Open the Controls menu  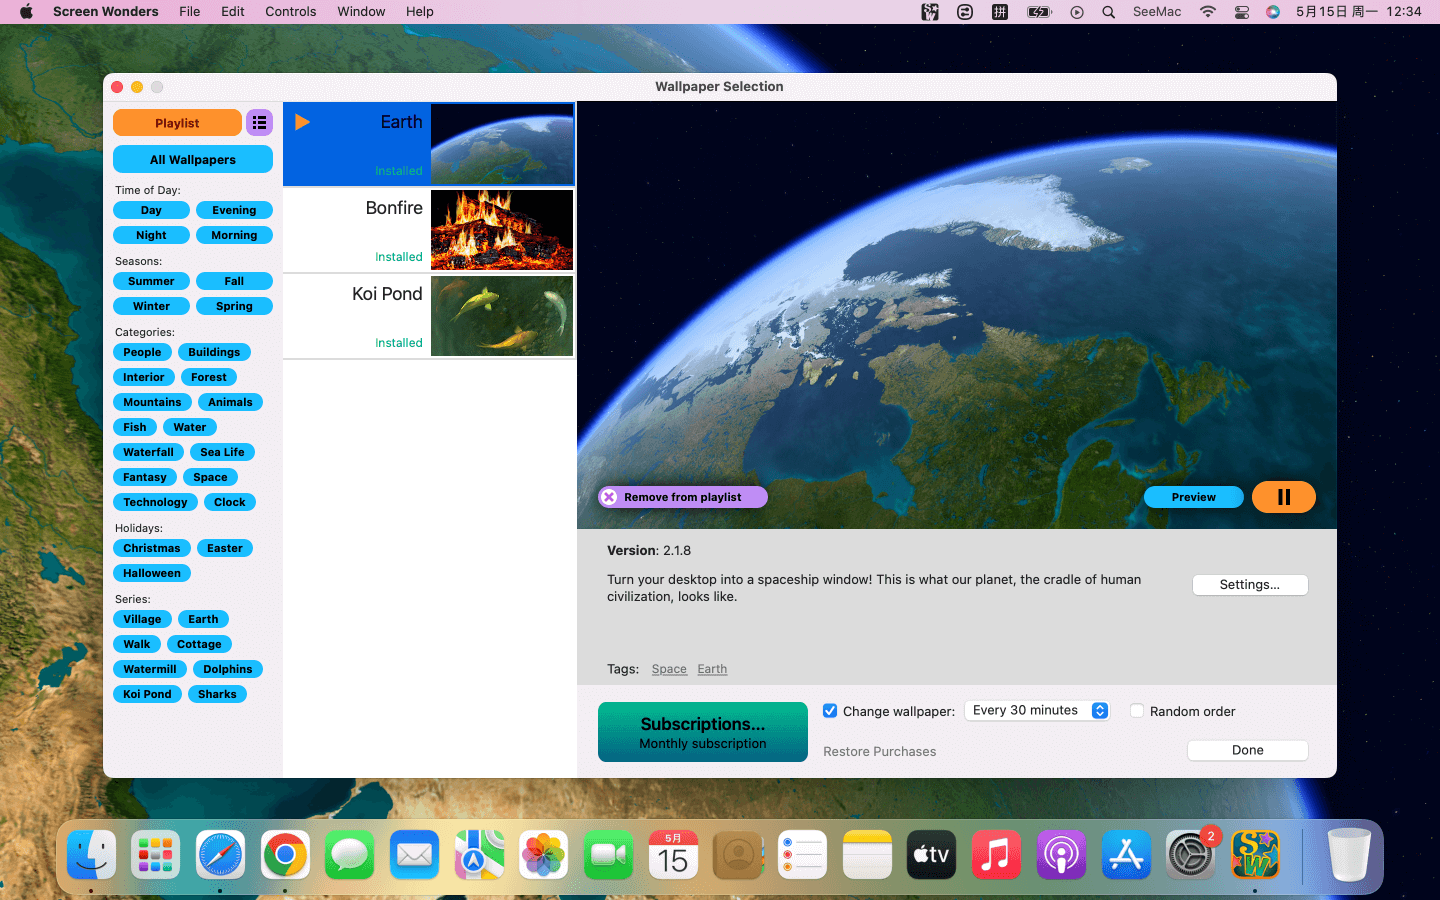(x=290, y=12)
